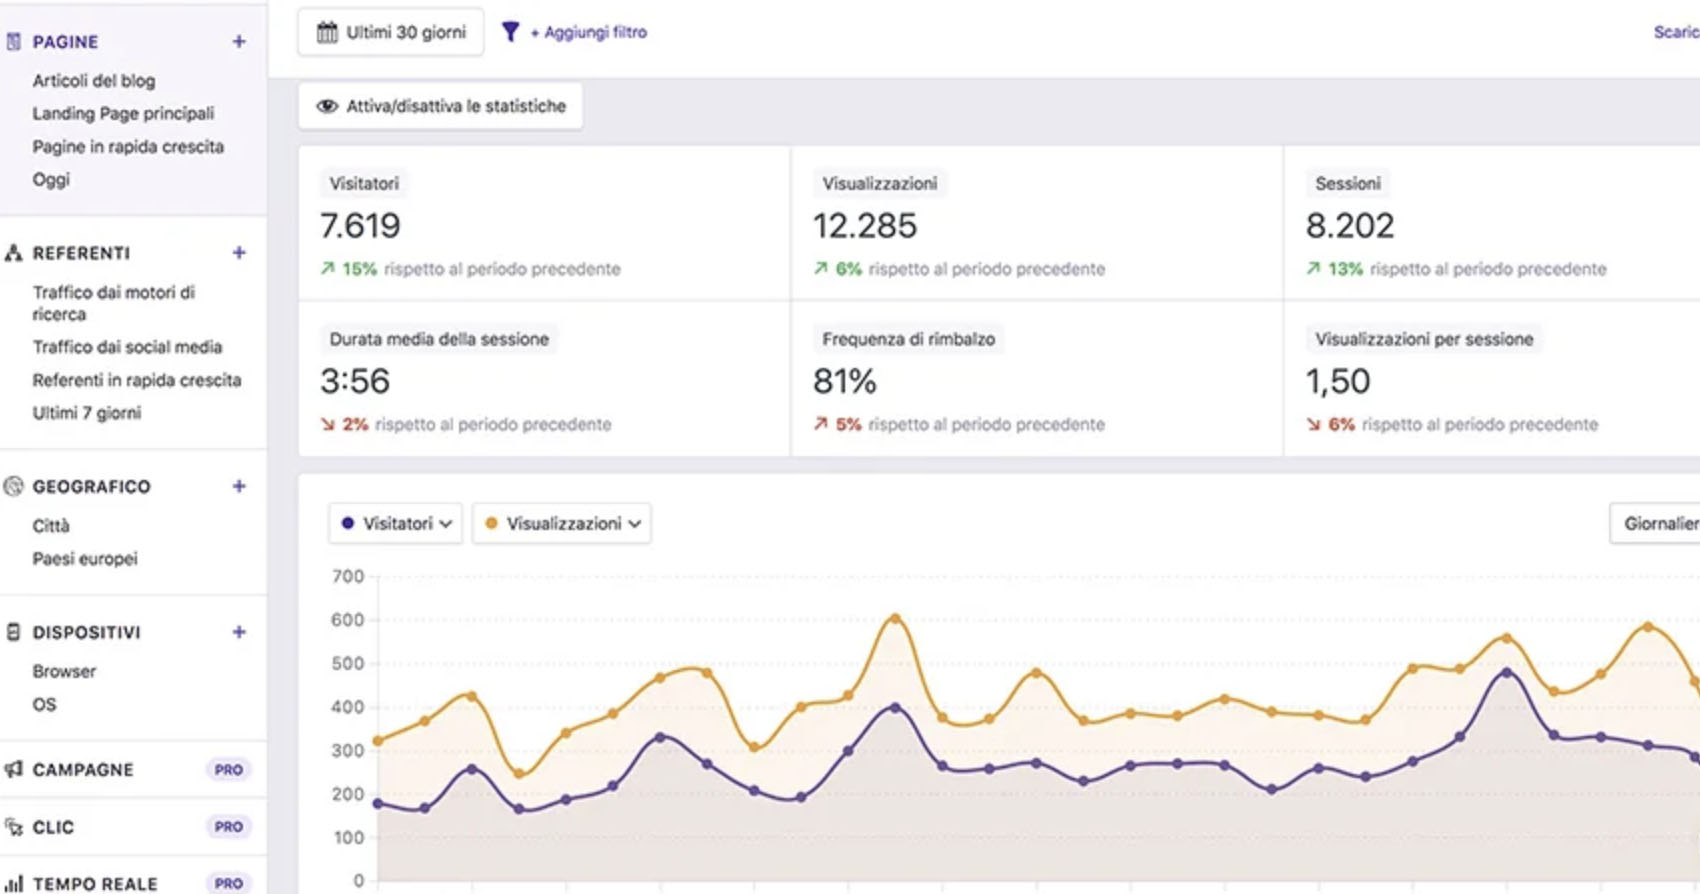Open the Giornaliero interval dropdown

coord(1658,523)
